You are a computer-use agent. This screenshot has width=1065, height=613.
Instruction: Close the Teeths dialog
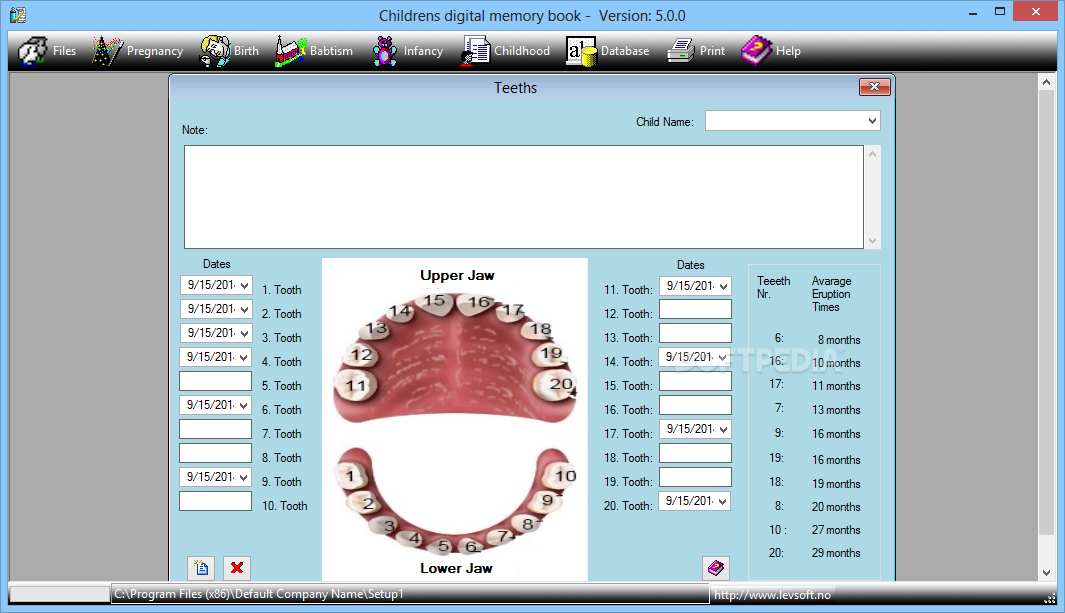click(874, 87)
